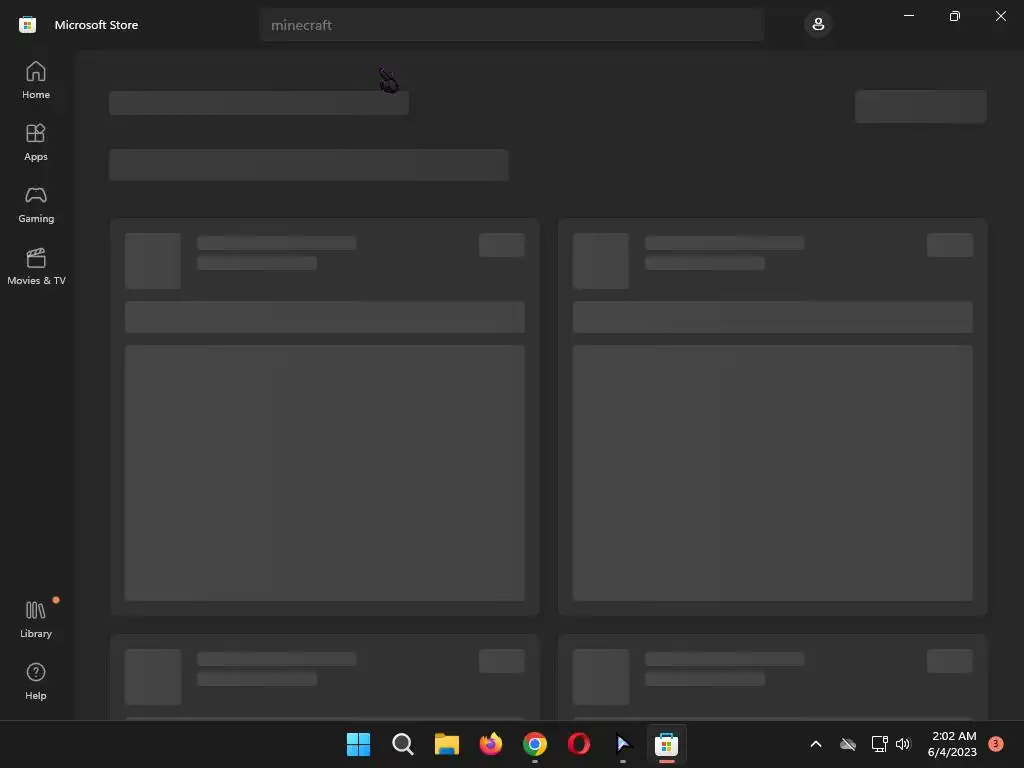
Task: Close the Microsoft Store window
Action: [1000, 16]
